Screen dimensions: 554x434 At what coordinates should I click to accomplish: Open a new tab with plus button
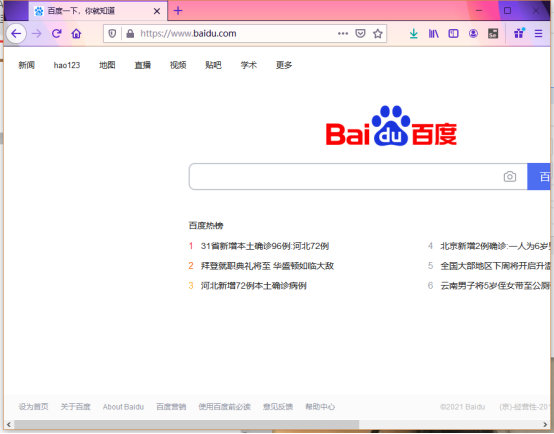(178, 11)
